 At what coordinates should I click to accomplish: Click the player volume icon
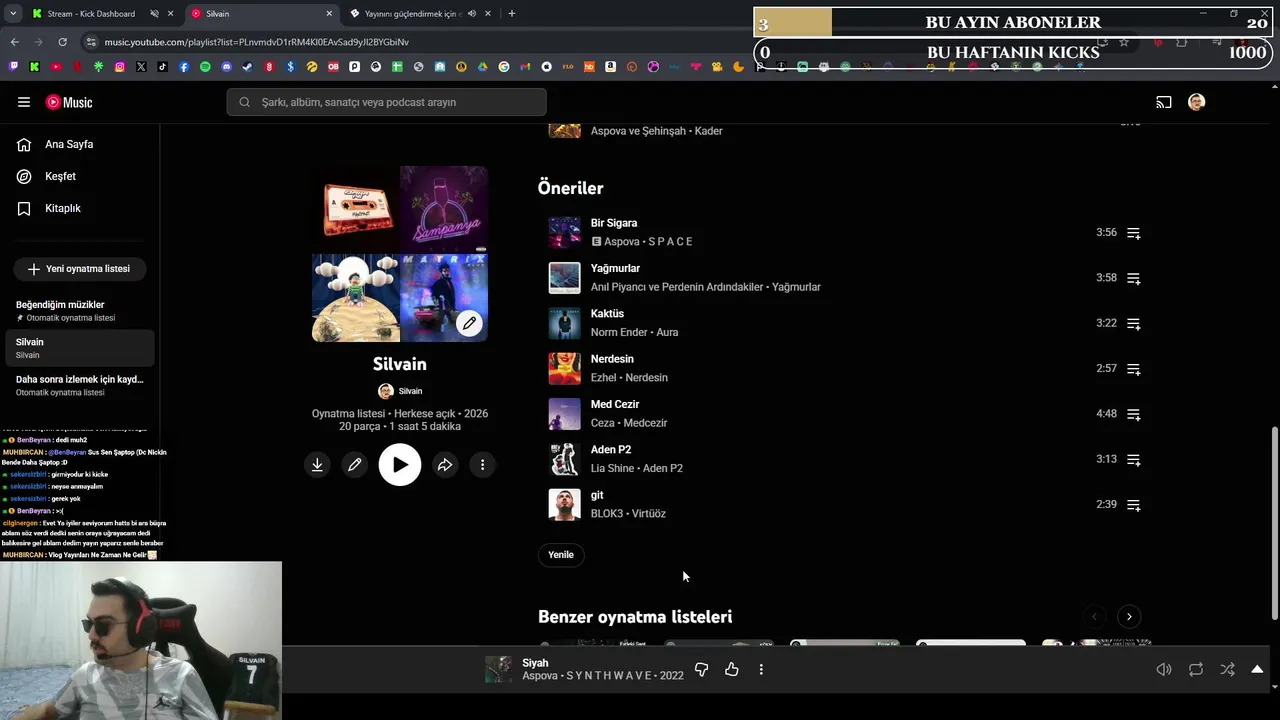(x=1164, y=669)
